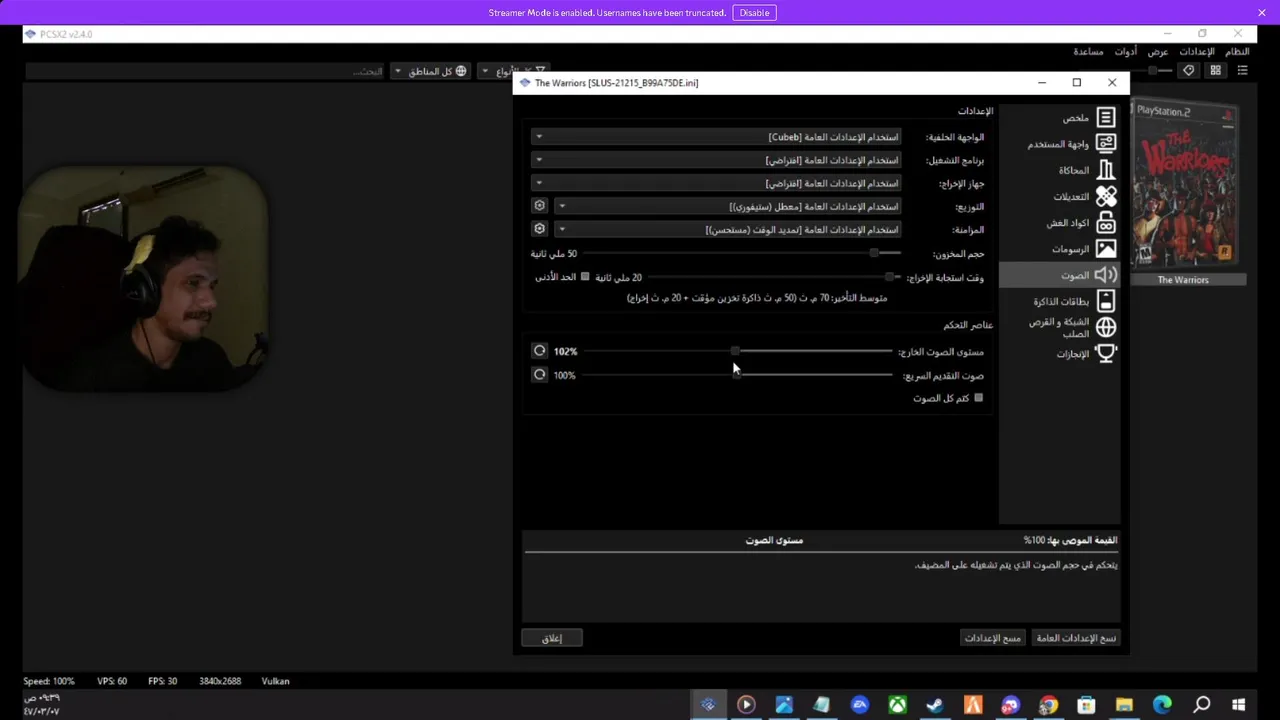Screen dimensions: 1280x720
Task: Reset fast-forward volume 100% to default
Action: 540,375
